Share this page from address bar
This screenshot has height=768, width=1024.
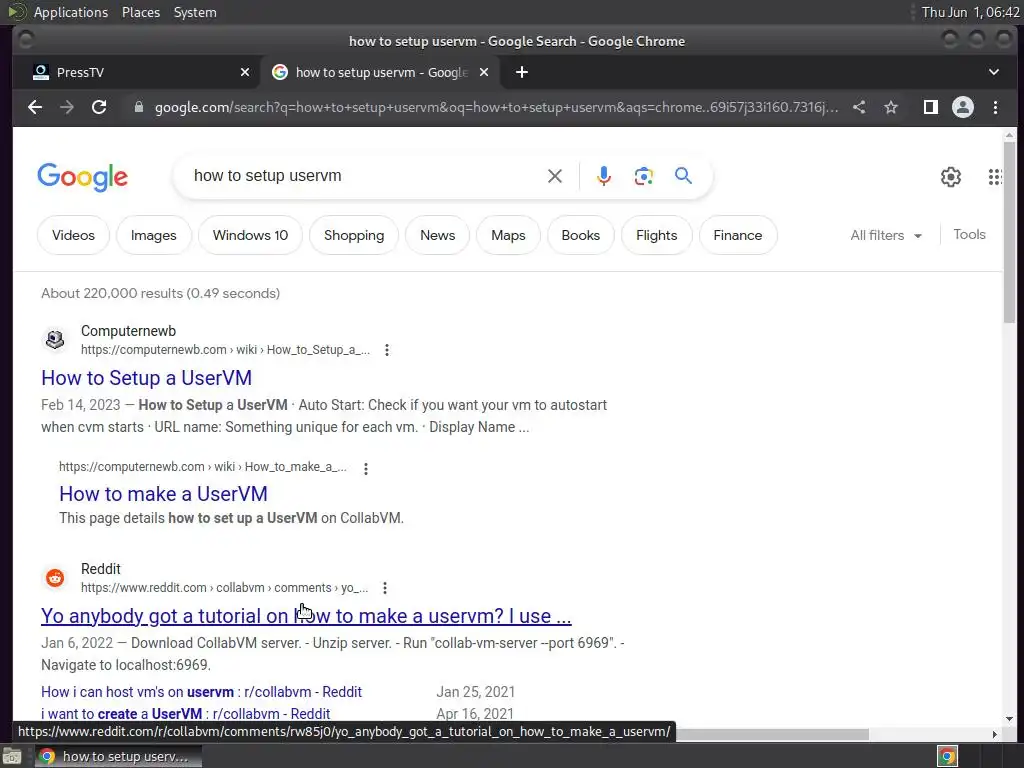coord(859,107)
